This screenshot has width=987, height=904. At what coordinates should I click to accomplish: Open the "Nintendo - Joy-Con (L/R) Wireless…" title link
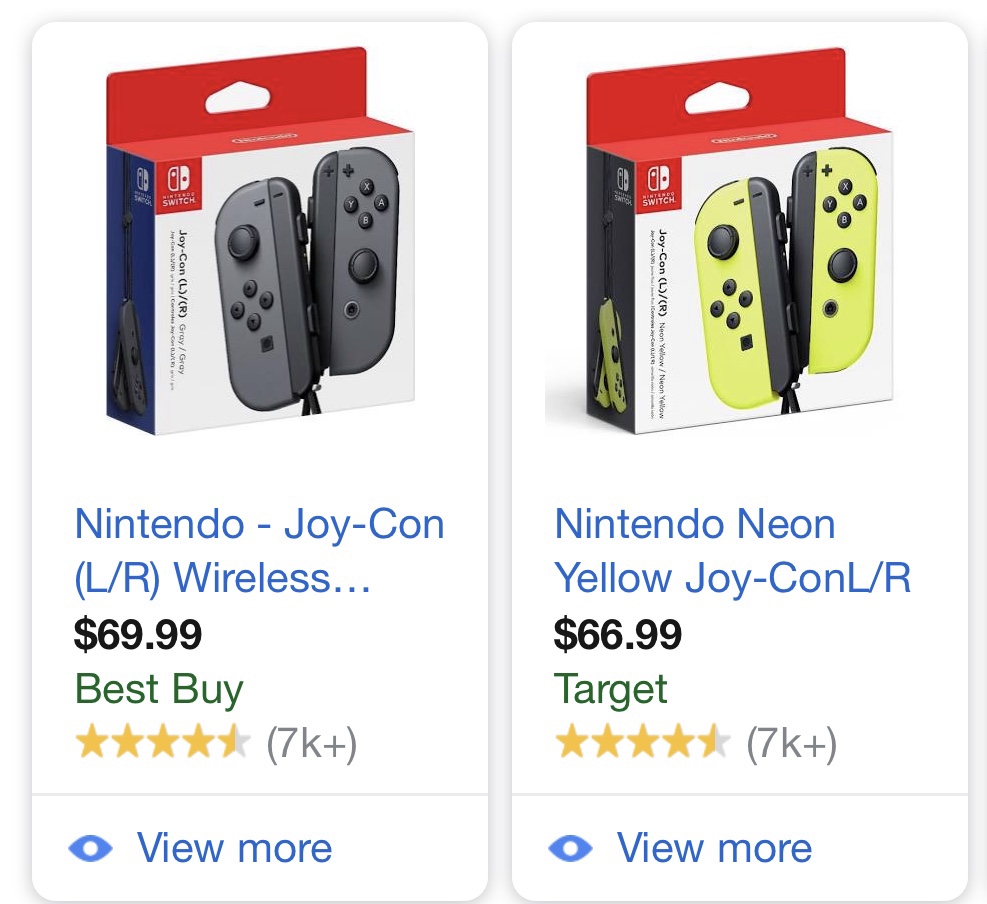(259, 551)
